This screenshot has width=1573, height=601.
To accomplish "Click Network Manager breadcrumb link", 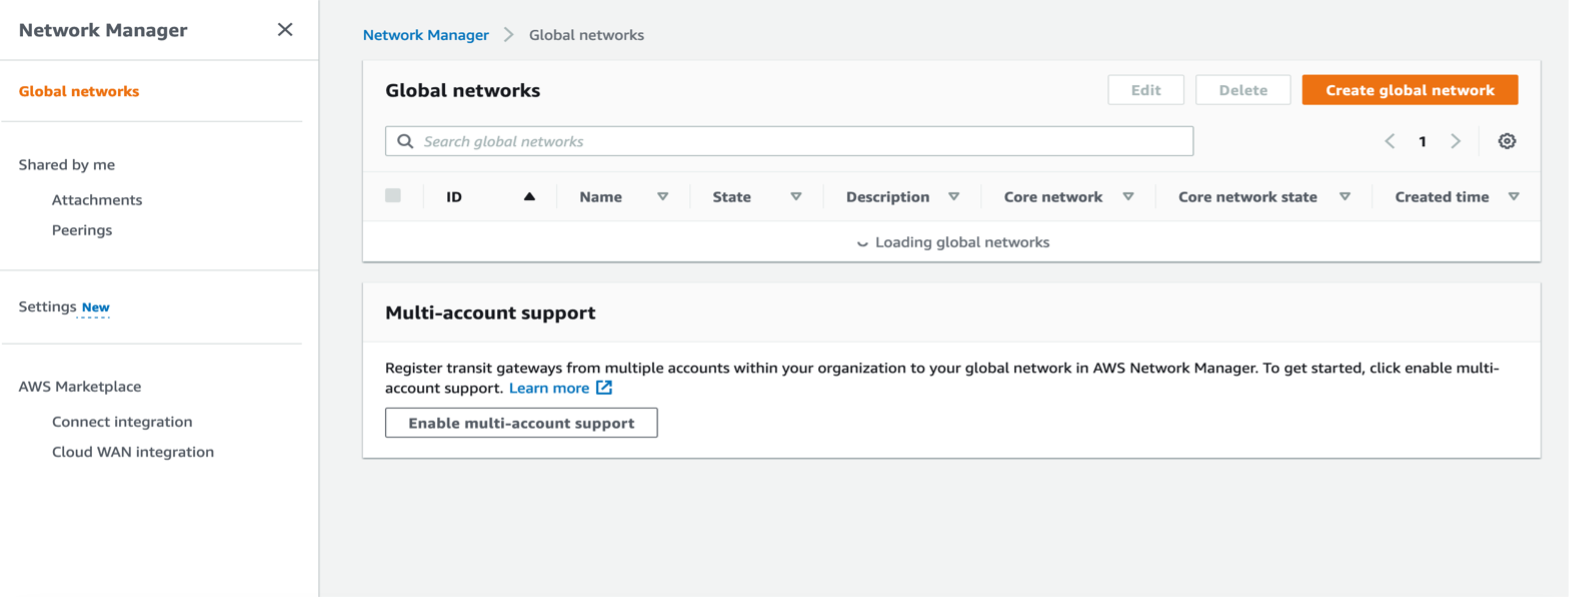I will (x=426, y=35).
